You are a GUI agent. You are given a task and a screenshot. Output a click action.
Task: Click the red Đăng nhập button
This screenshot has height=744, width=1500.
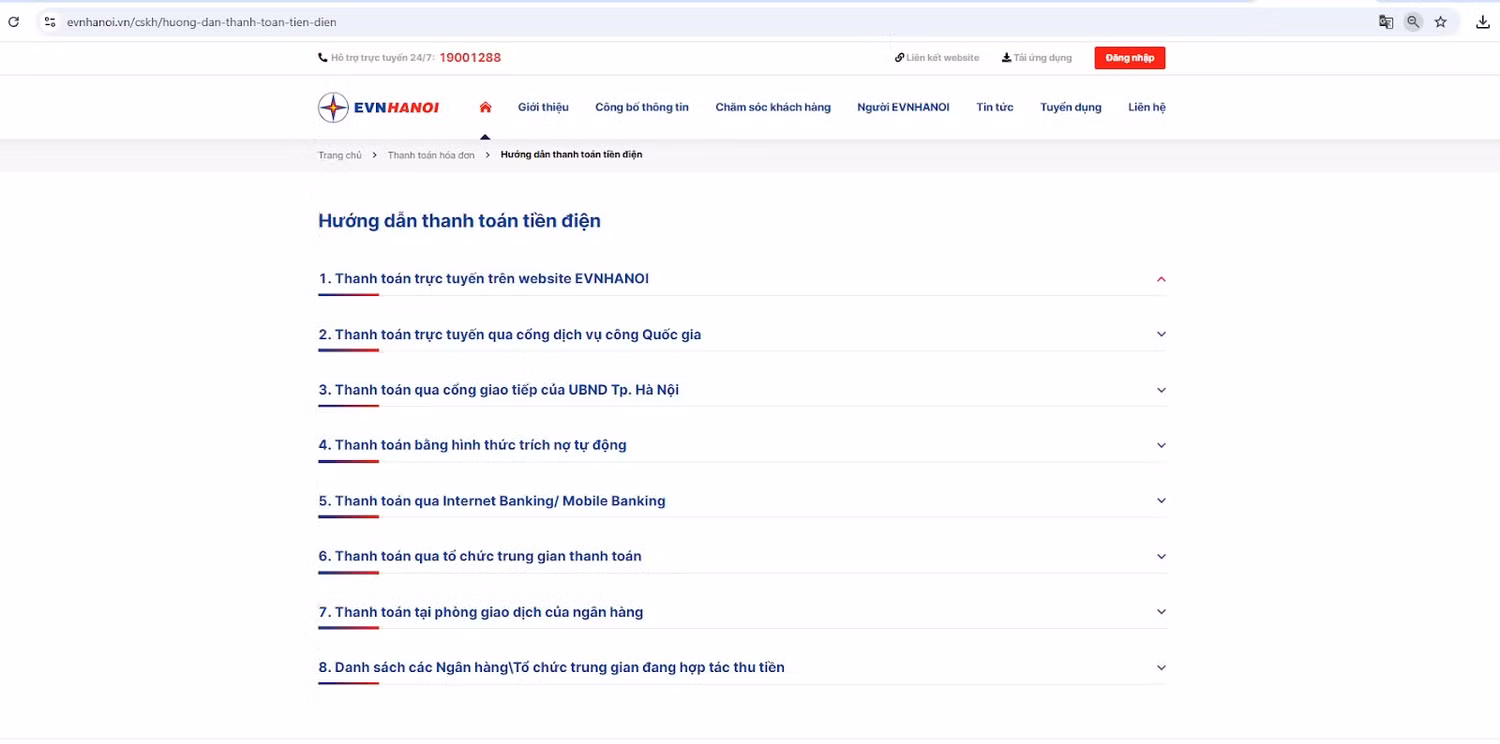point(1130,58)
